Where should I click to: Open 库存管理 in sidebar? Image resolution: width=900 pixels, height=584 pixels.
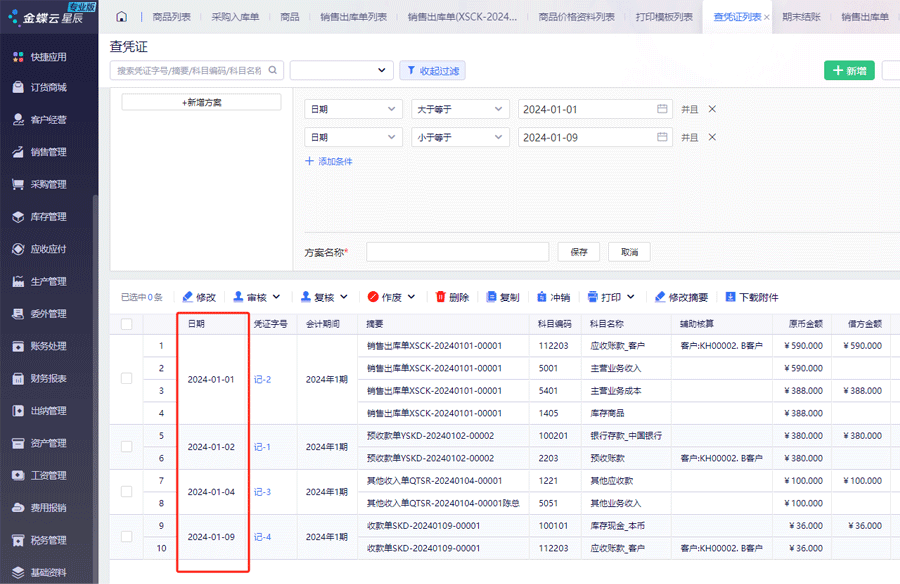[40, 216]
